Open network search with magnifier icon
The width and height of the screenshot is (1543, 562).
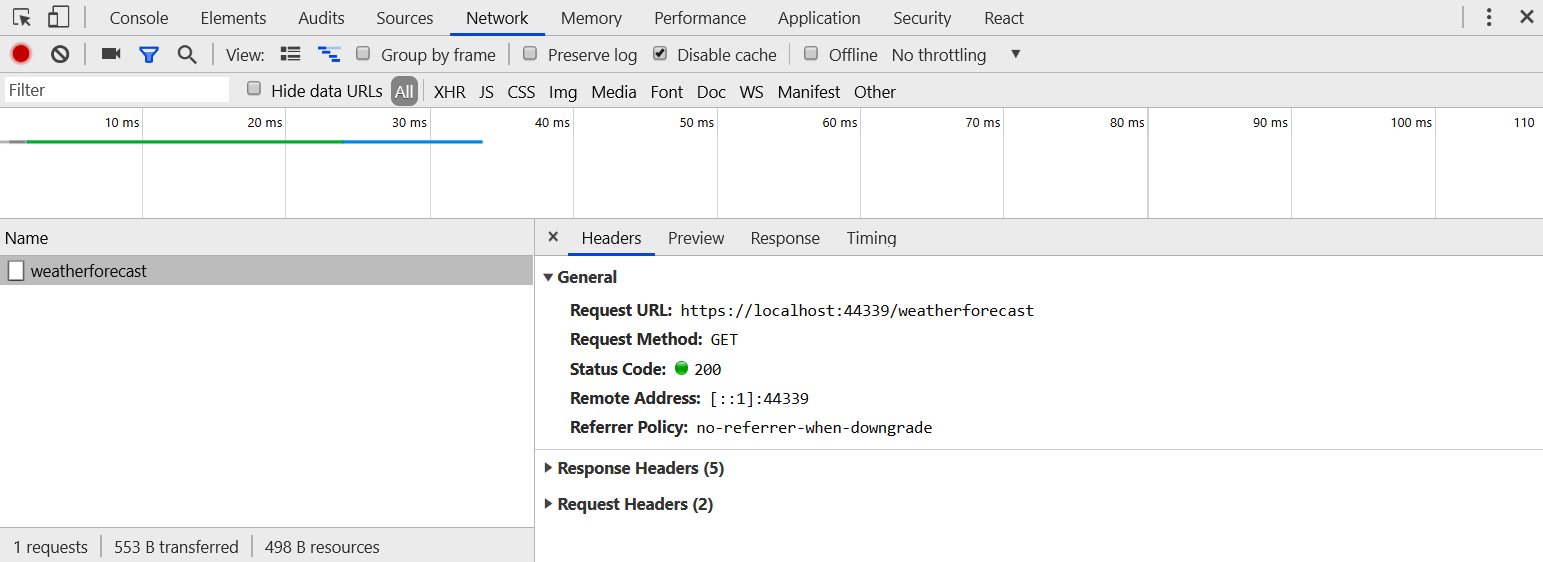point(187,54)
